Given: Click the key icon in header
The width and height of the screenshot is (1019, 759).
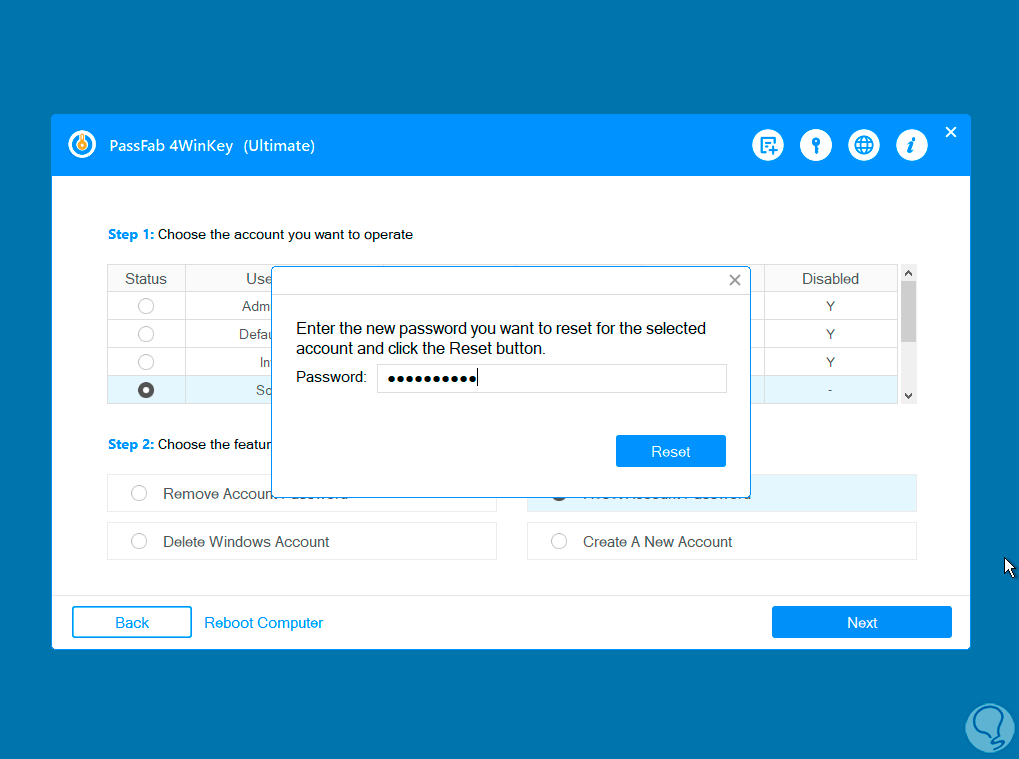Looking at the screenshot, I should 816,145.
